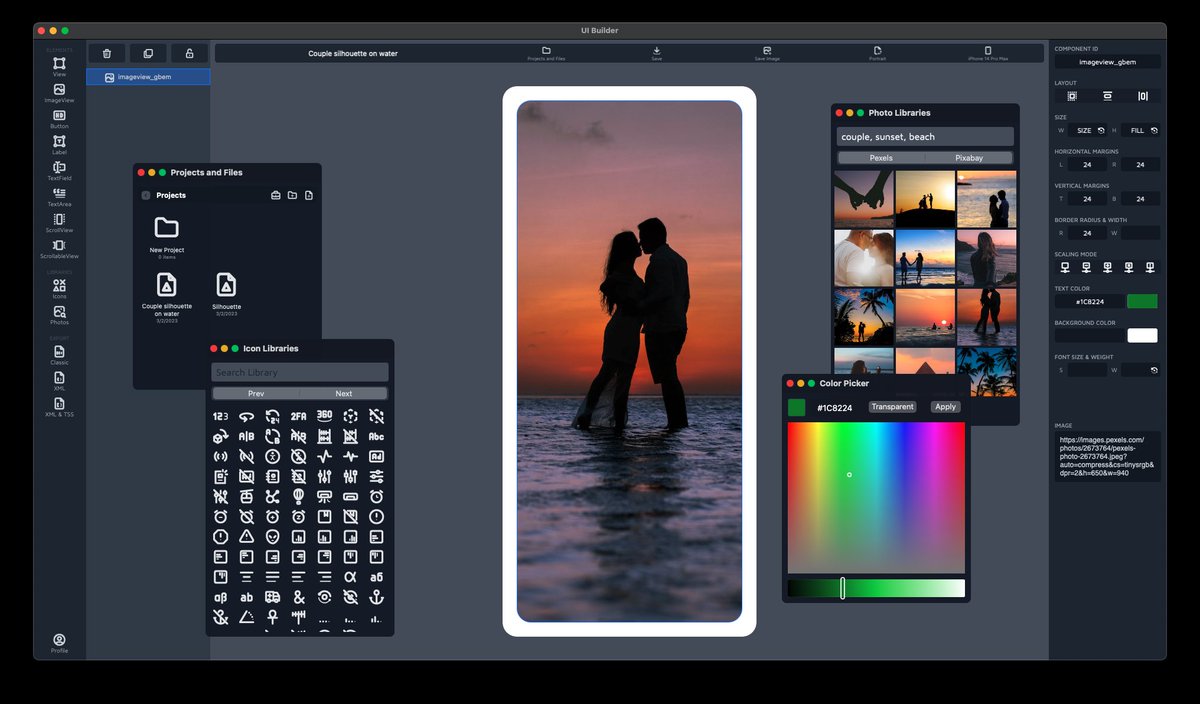This screenshot has width=1200, height=704.
Task: Select the third Layout mode option
Action: 1143,96
